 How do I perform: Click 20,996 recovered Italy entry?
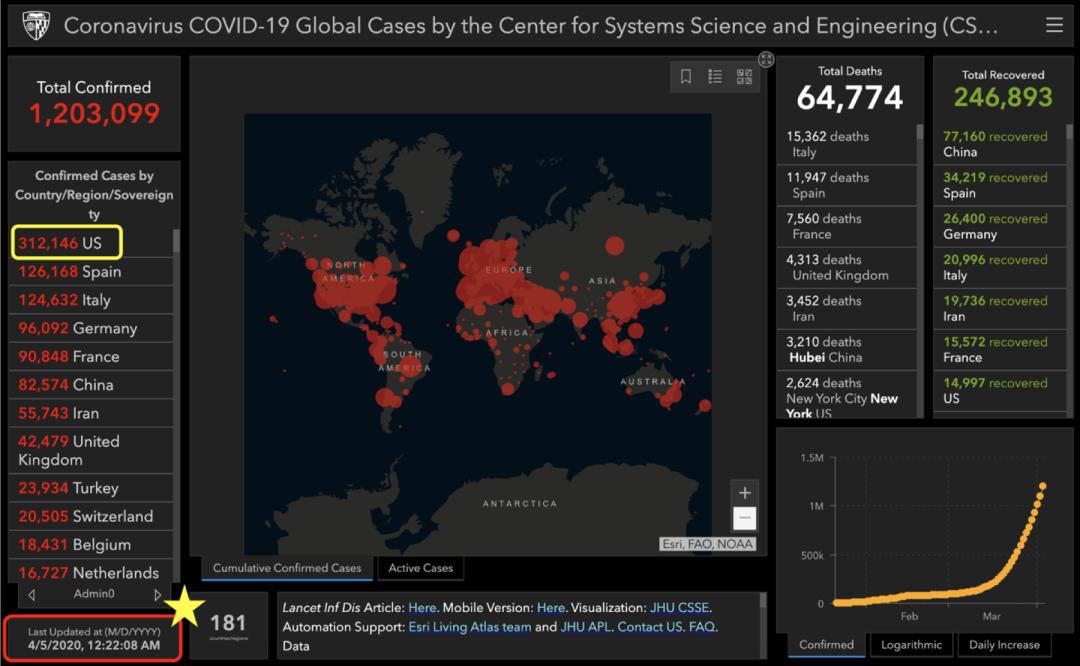tap(999, 267)
